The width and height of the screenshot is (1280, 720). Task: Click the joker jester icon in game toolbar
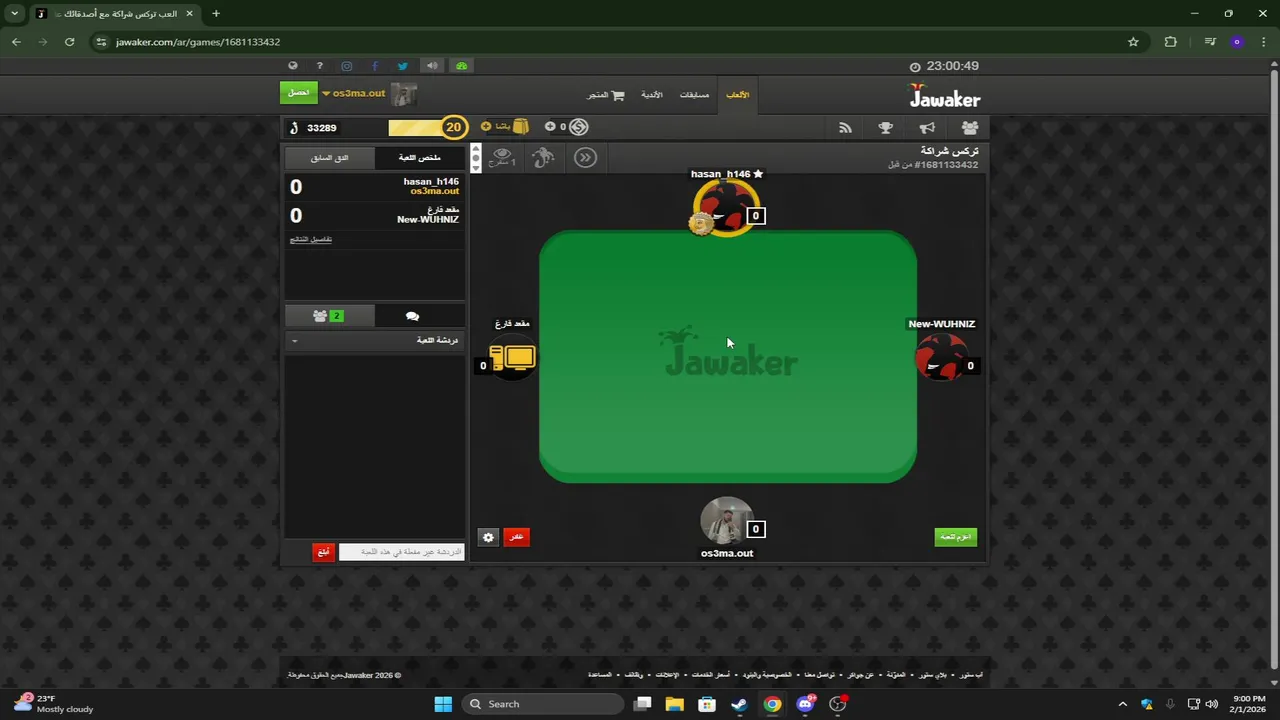[x=543, y=158]
